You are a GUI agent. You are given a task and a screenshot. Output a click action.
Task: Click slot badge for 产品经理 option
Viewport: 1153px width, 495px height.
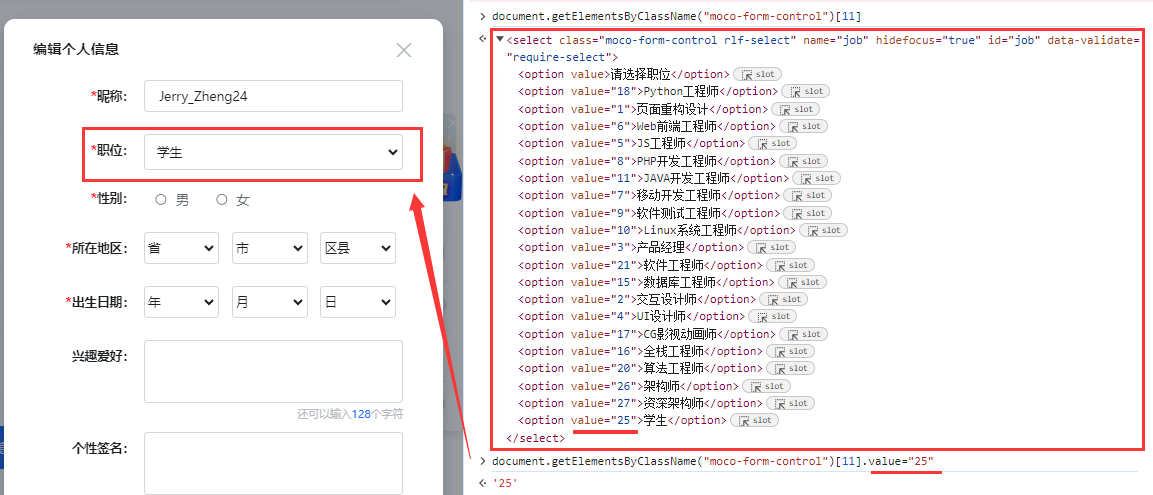771,248
